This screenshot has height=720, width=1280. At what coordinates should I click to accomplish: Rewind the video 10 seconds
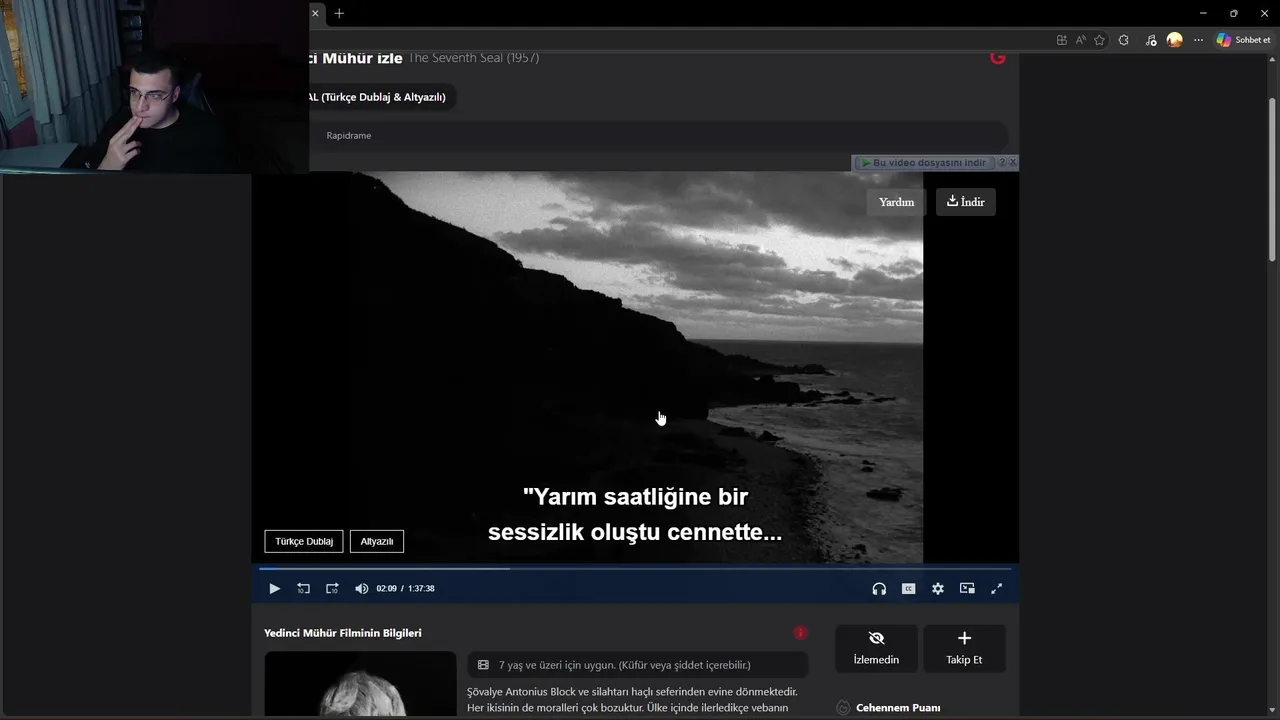click(303, 589)
